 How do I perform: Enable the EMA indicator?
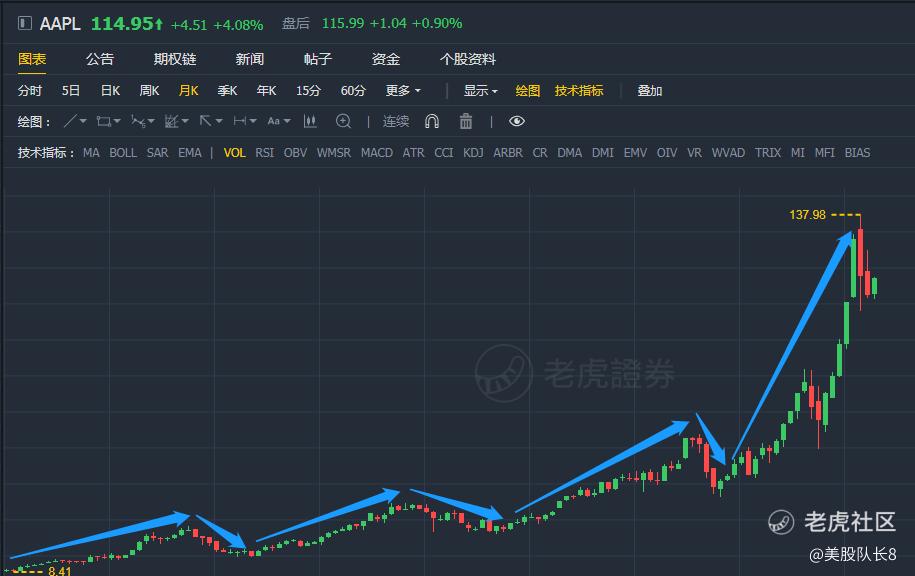pyautogui.click(x=190, y=153)
